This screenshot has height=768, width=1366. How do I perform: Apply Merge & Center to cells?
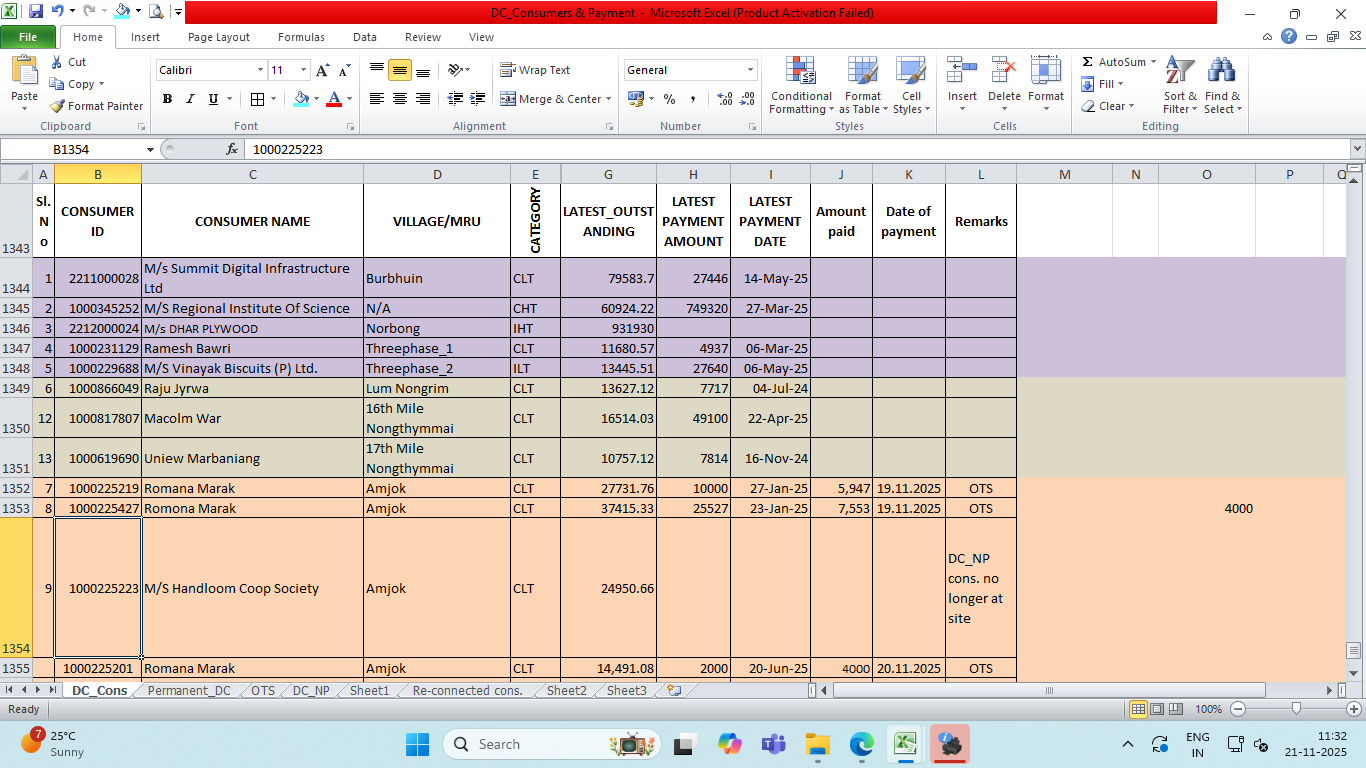[551, 99]
